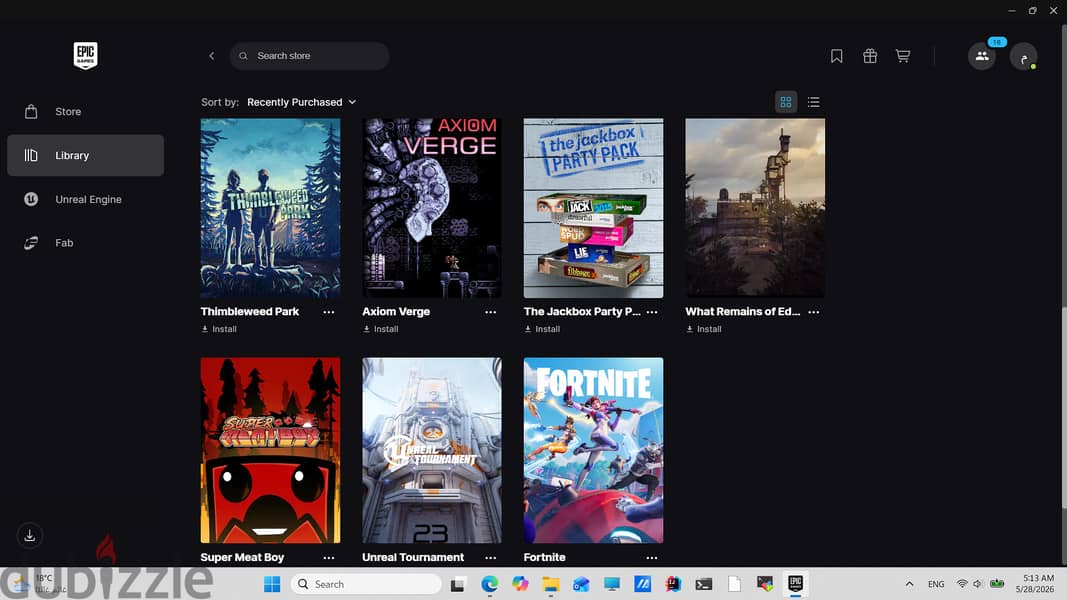This screenshot has height=600, width=1067.
Task: Click ENG language indicator
Action: click(936, 584)
